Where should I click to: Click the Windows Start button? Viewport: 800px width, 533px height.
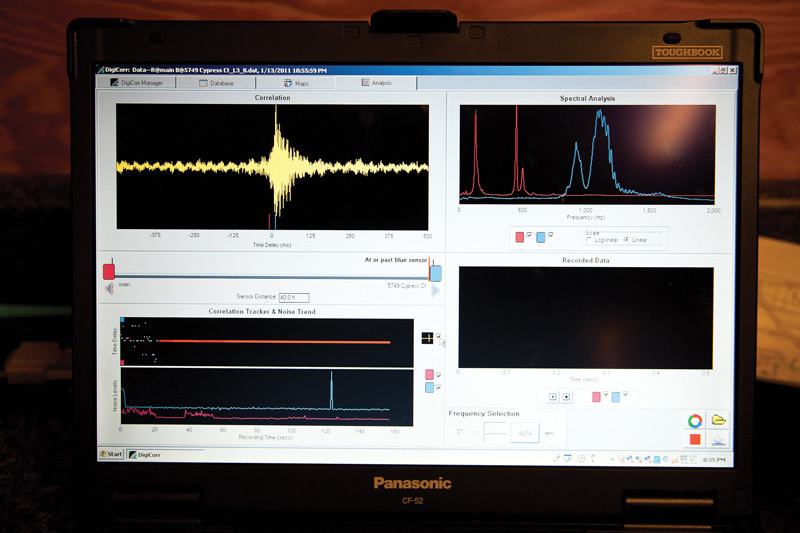tap(112, 454)
